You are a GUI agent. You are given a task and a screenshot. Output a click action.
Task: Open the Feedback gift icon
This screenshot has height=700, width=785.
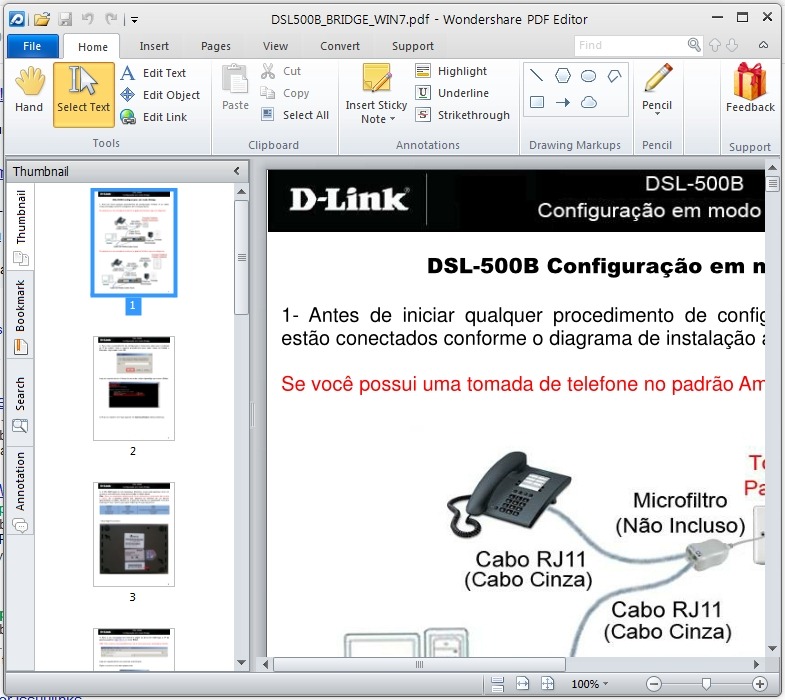(x=750, y=82)
